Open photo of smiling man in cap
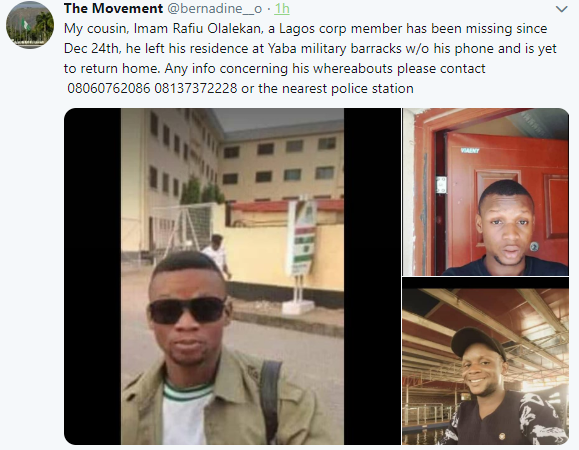The width and height of the screenshot is (579, 450). (486, 361)
